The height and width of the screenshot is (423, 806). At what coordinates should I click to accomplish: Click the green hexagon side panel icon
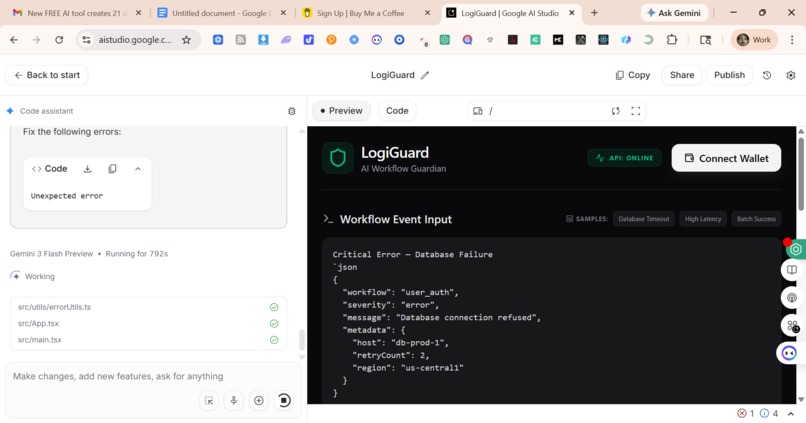795,249
